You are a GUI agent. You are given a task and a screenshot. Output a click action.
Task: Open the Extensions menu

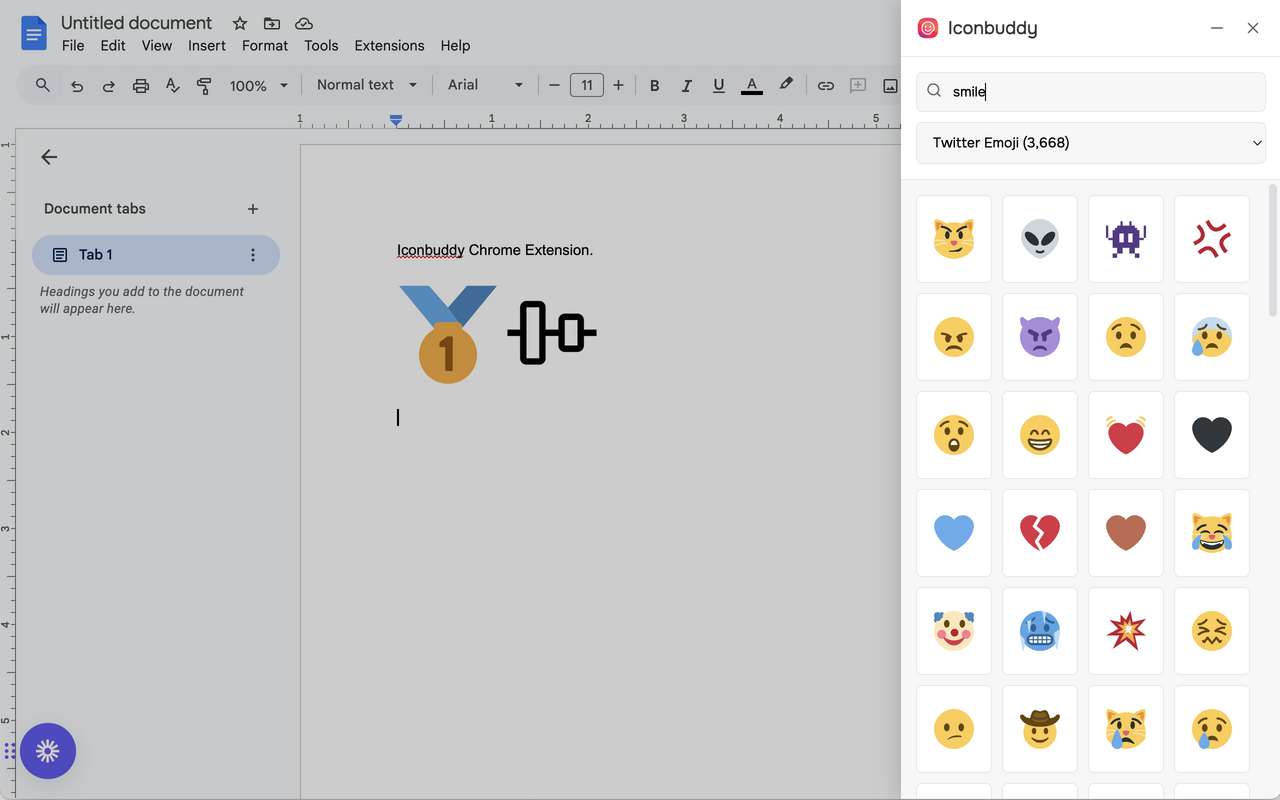(x=389, y=45)
